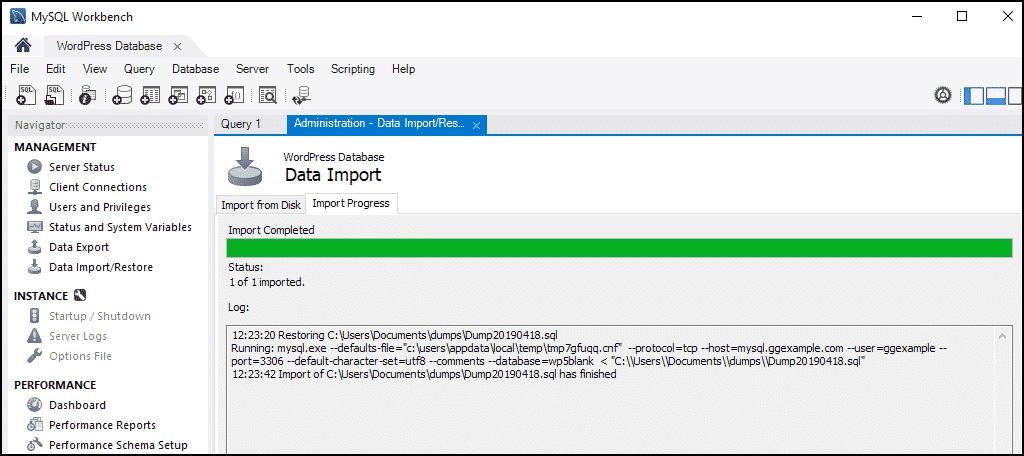Click the Data Import/Restore icon
This screenshot has width=1024, height=456.
click(35, 267)
